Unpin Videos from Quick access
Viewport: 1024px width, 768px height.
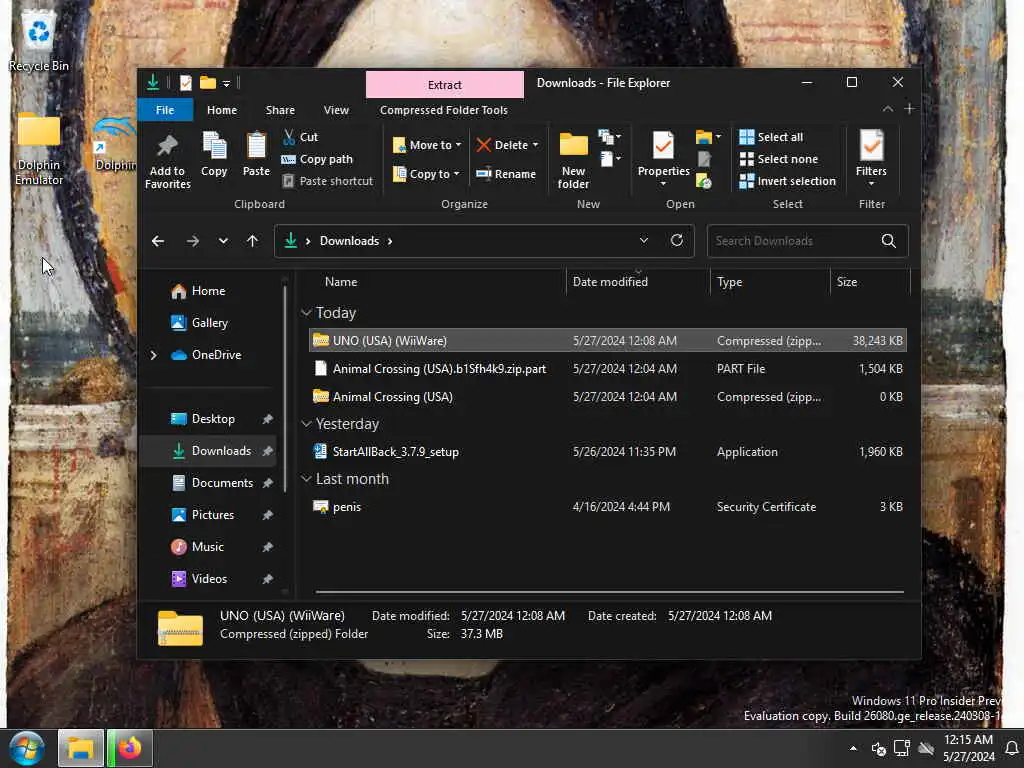pos(267,579)
